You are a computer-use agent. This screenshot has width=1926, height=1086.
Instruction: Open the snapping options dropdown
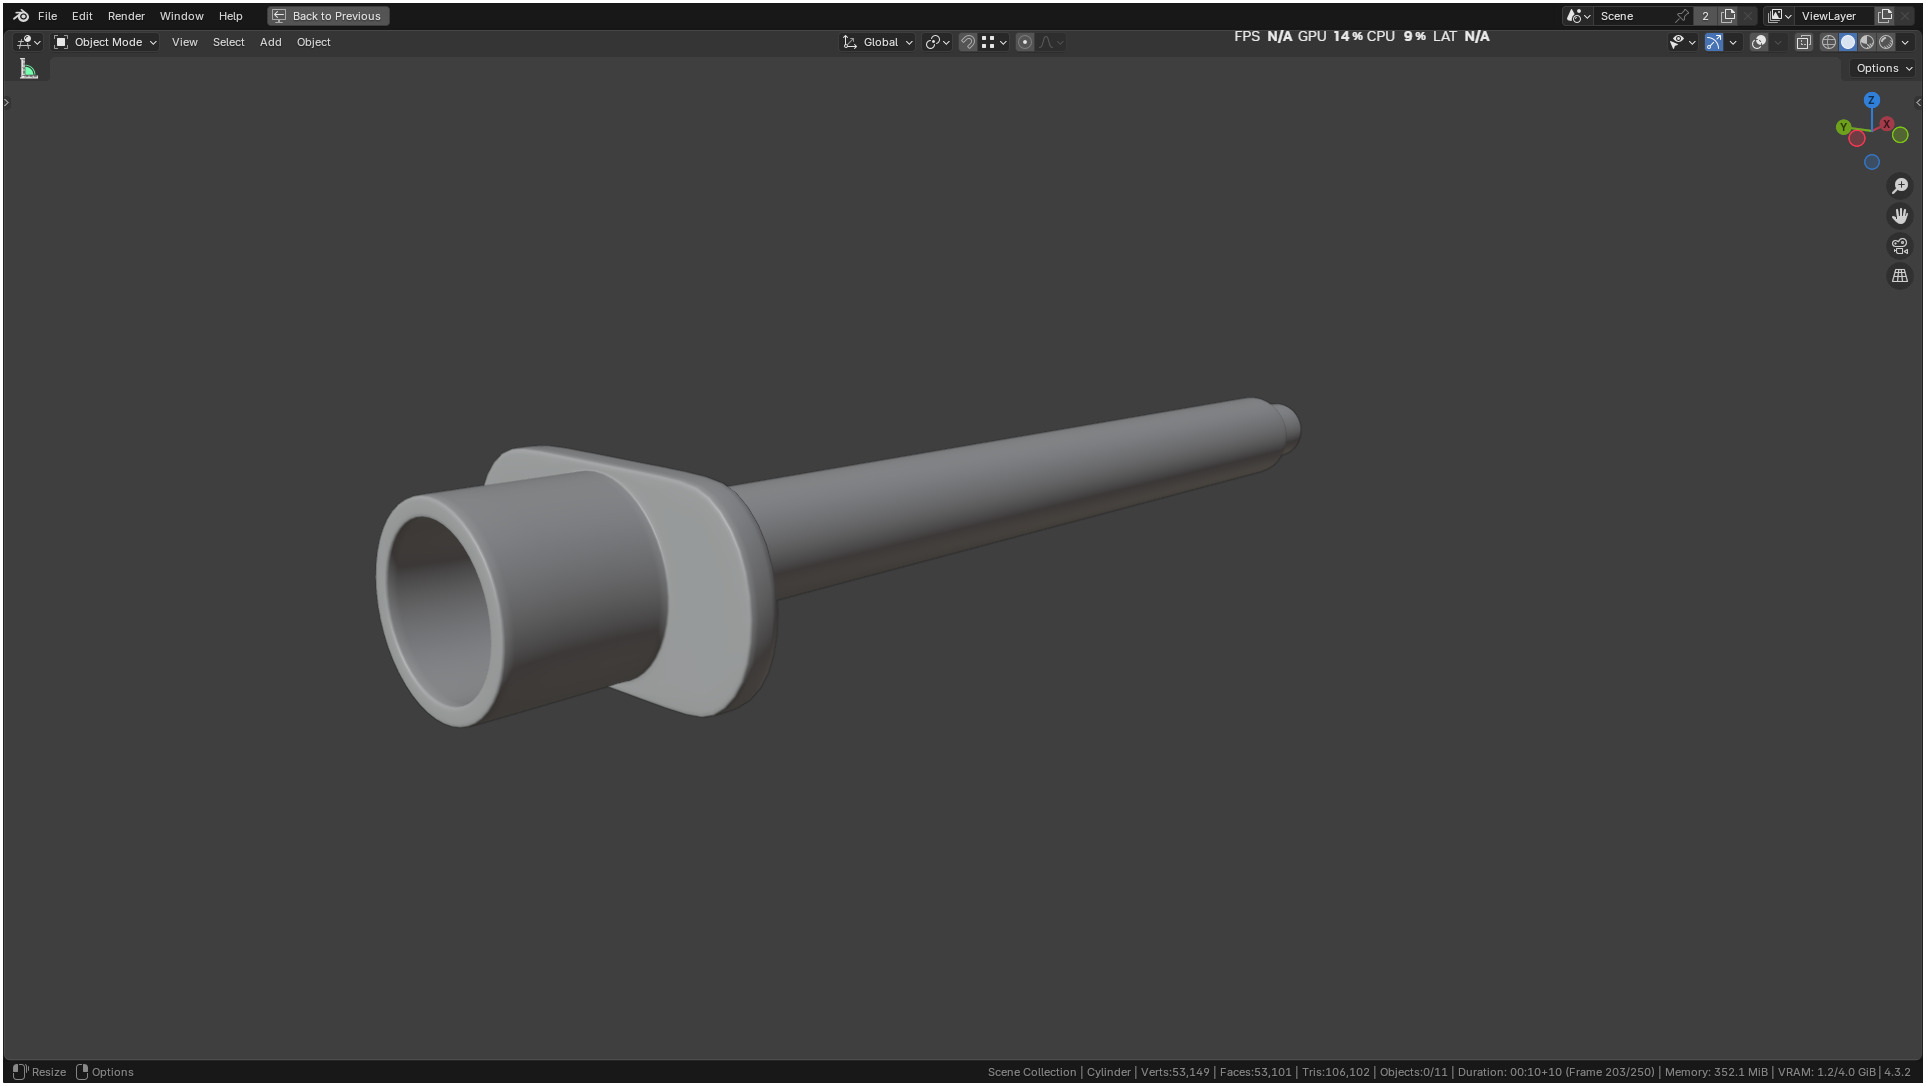pos(993,42)
